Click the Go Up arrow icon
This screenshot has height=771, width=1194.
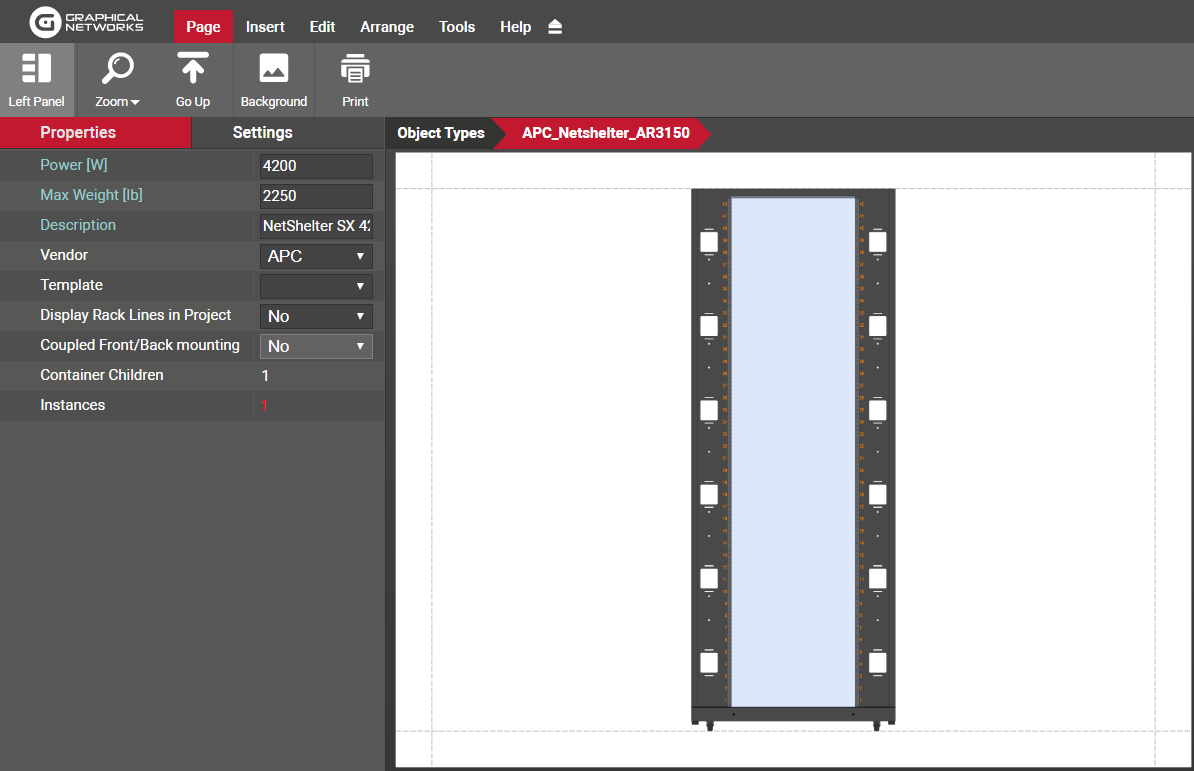click(193, 80)
